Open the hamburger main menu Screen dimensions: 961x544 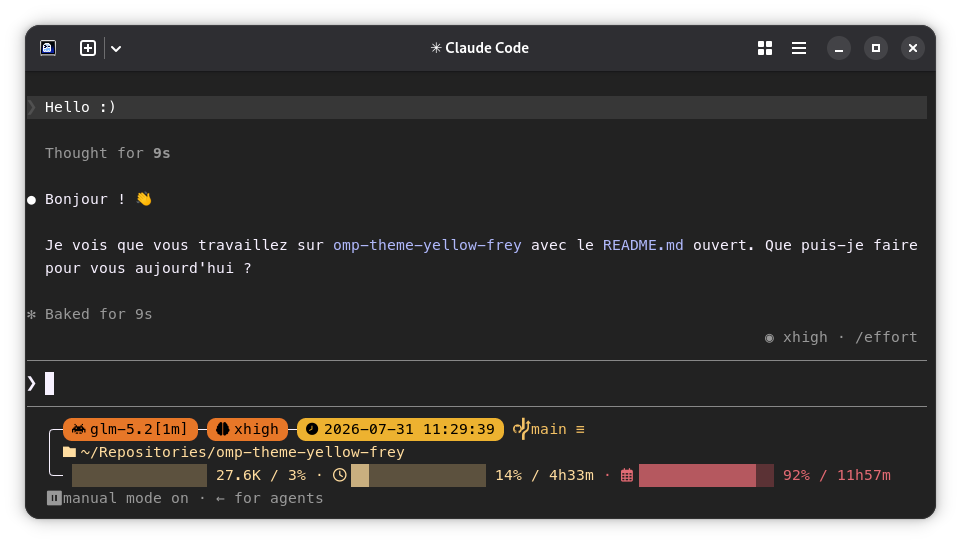click(x=799, y=48)
